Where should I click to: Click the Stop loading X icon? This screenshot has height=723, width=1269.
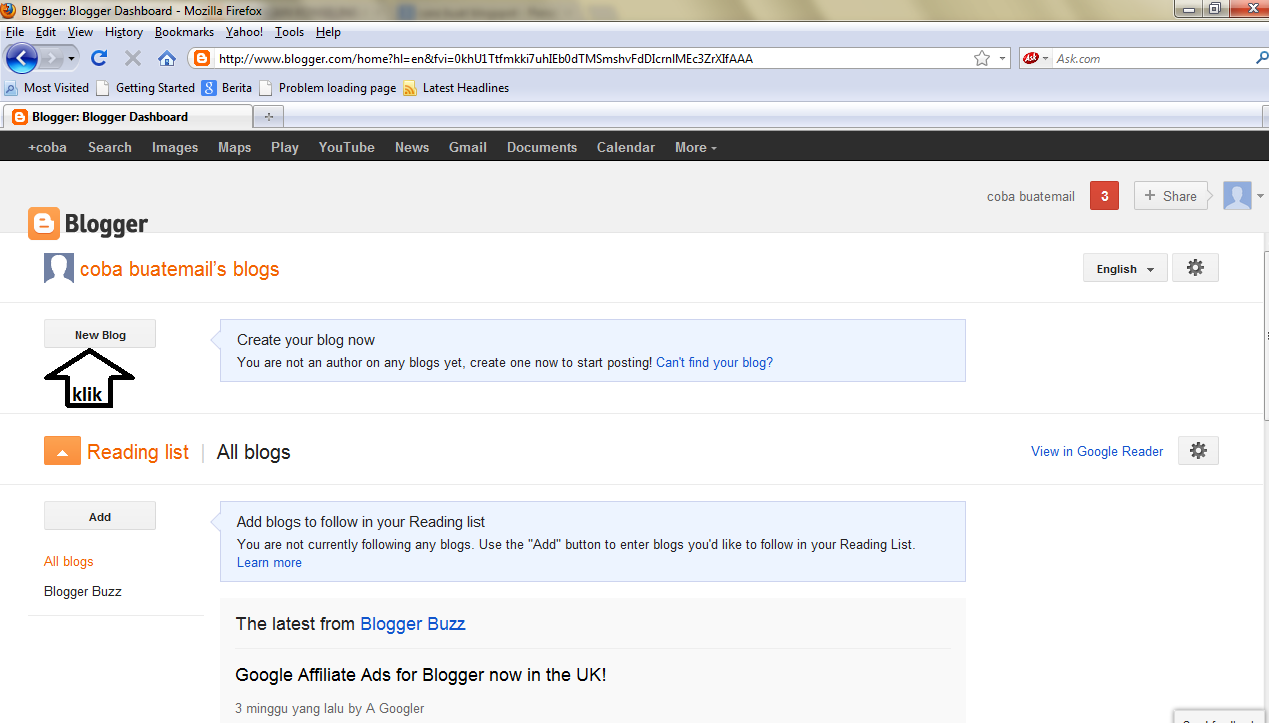tap(133, 58)
